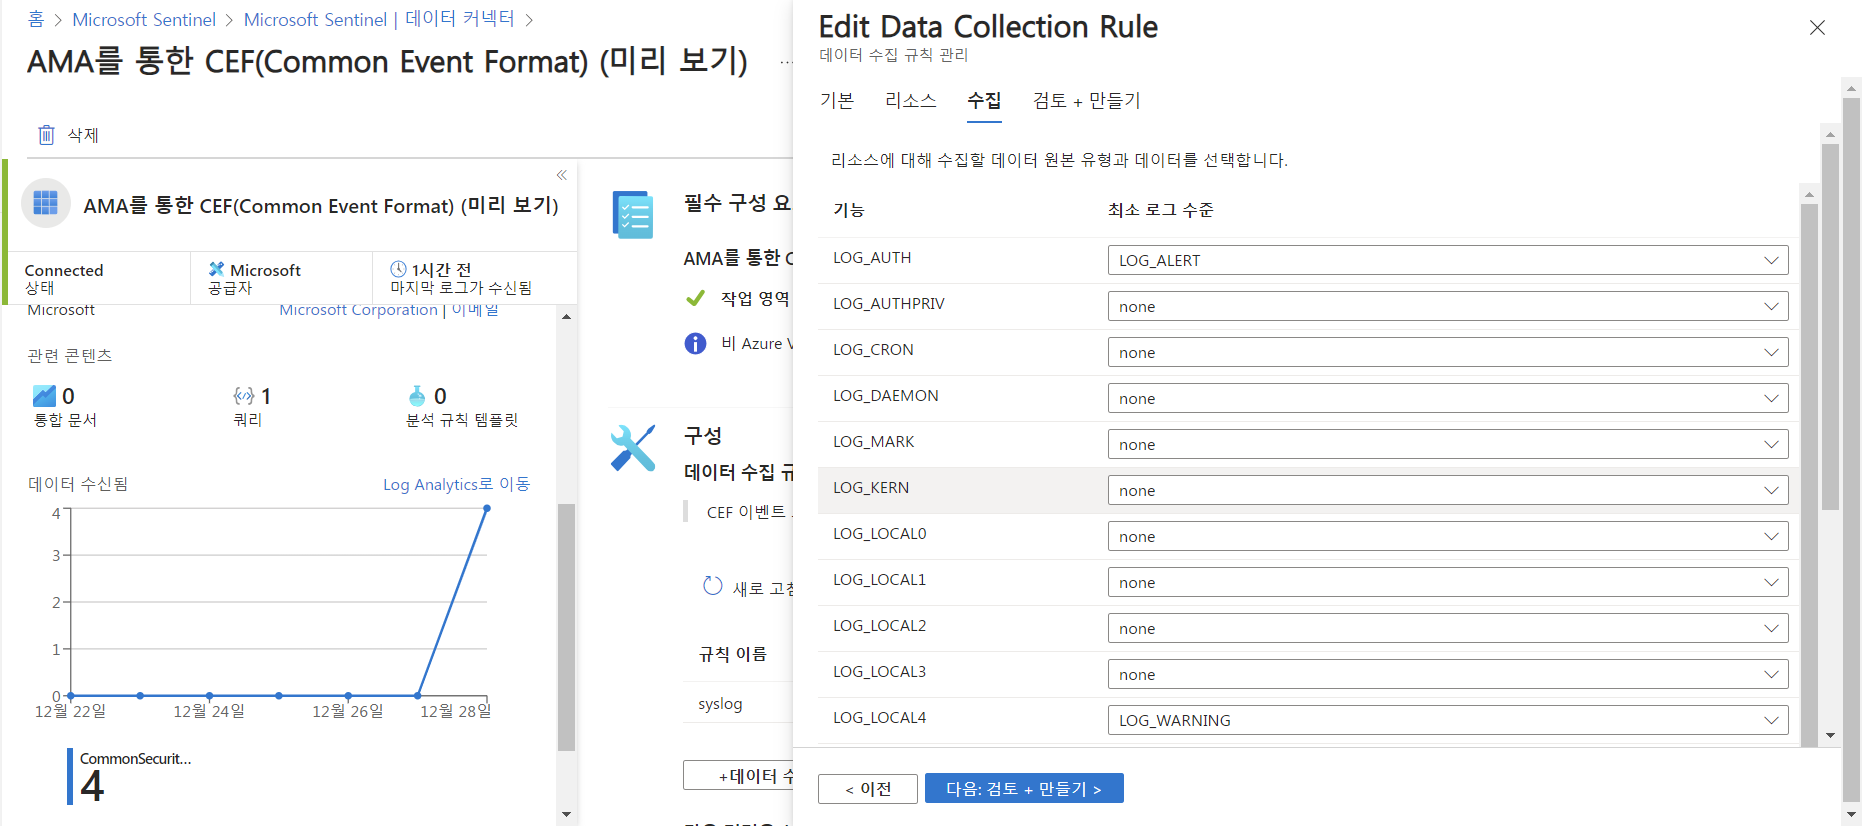The image size is (1862, 826).
Task: Open Log Analytics로 이동 link
Action: [x=456, y=484]
